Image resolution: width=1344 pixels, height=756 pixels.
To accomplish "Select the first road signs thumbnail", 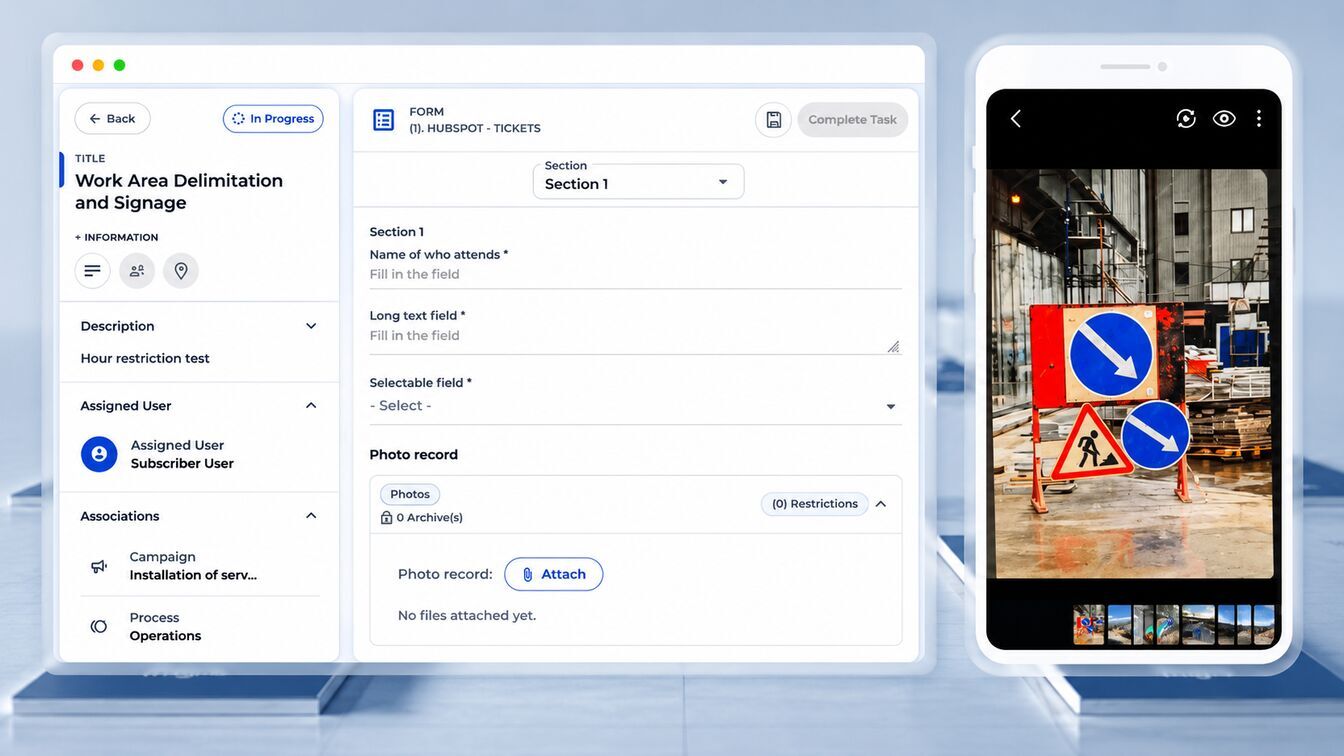I will (1089, 625).
